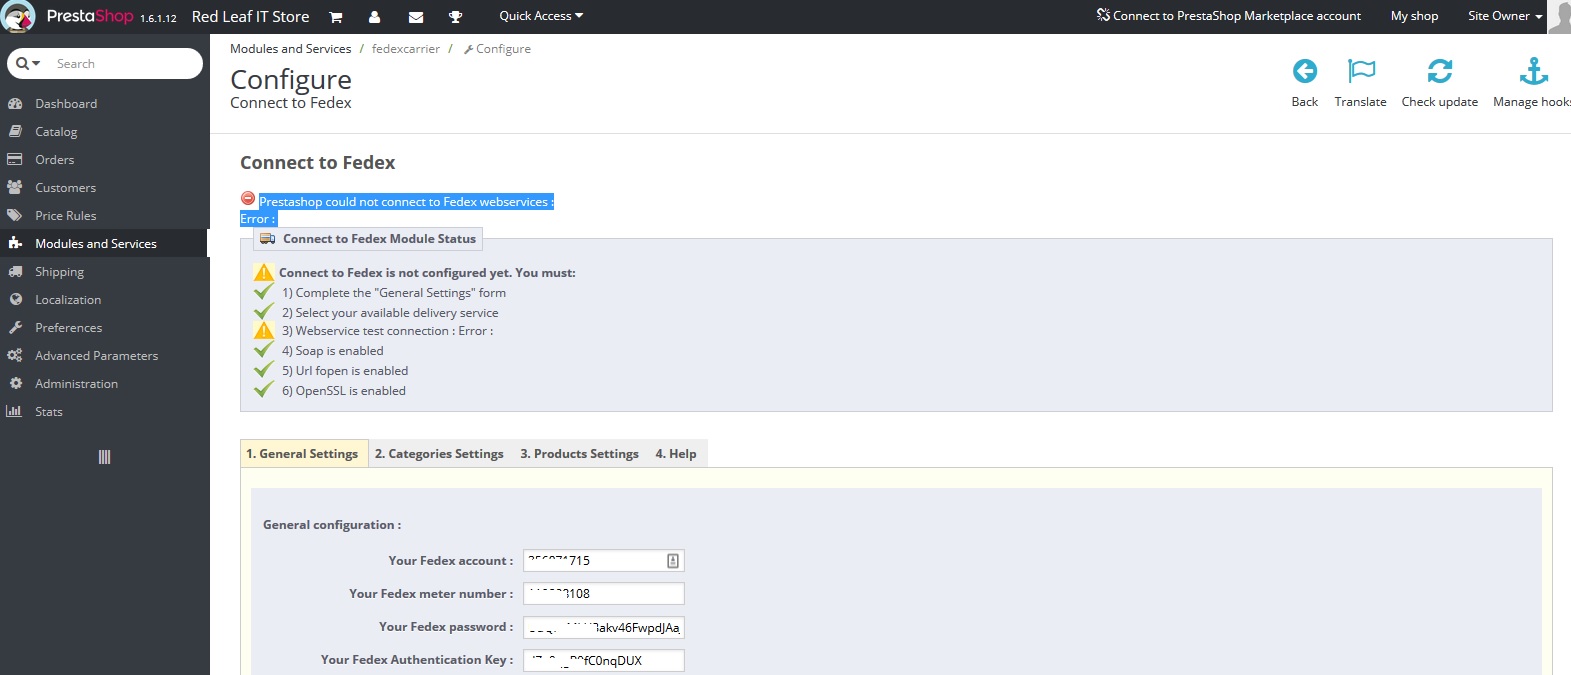Click the employee avatar image
Image resolution: width=1571 pixels, height=675 pixels.
pos(1560,17)
